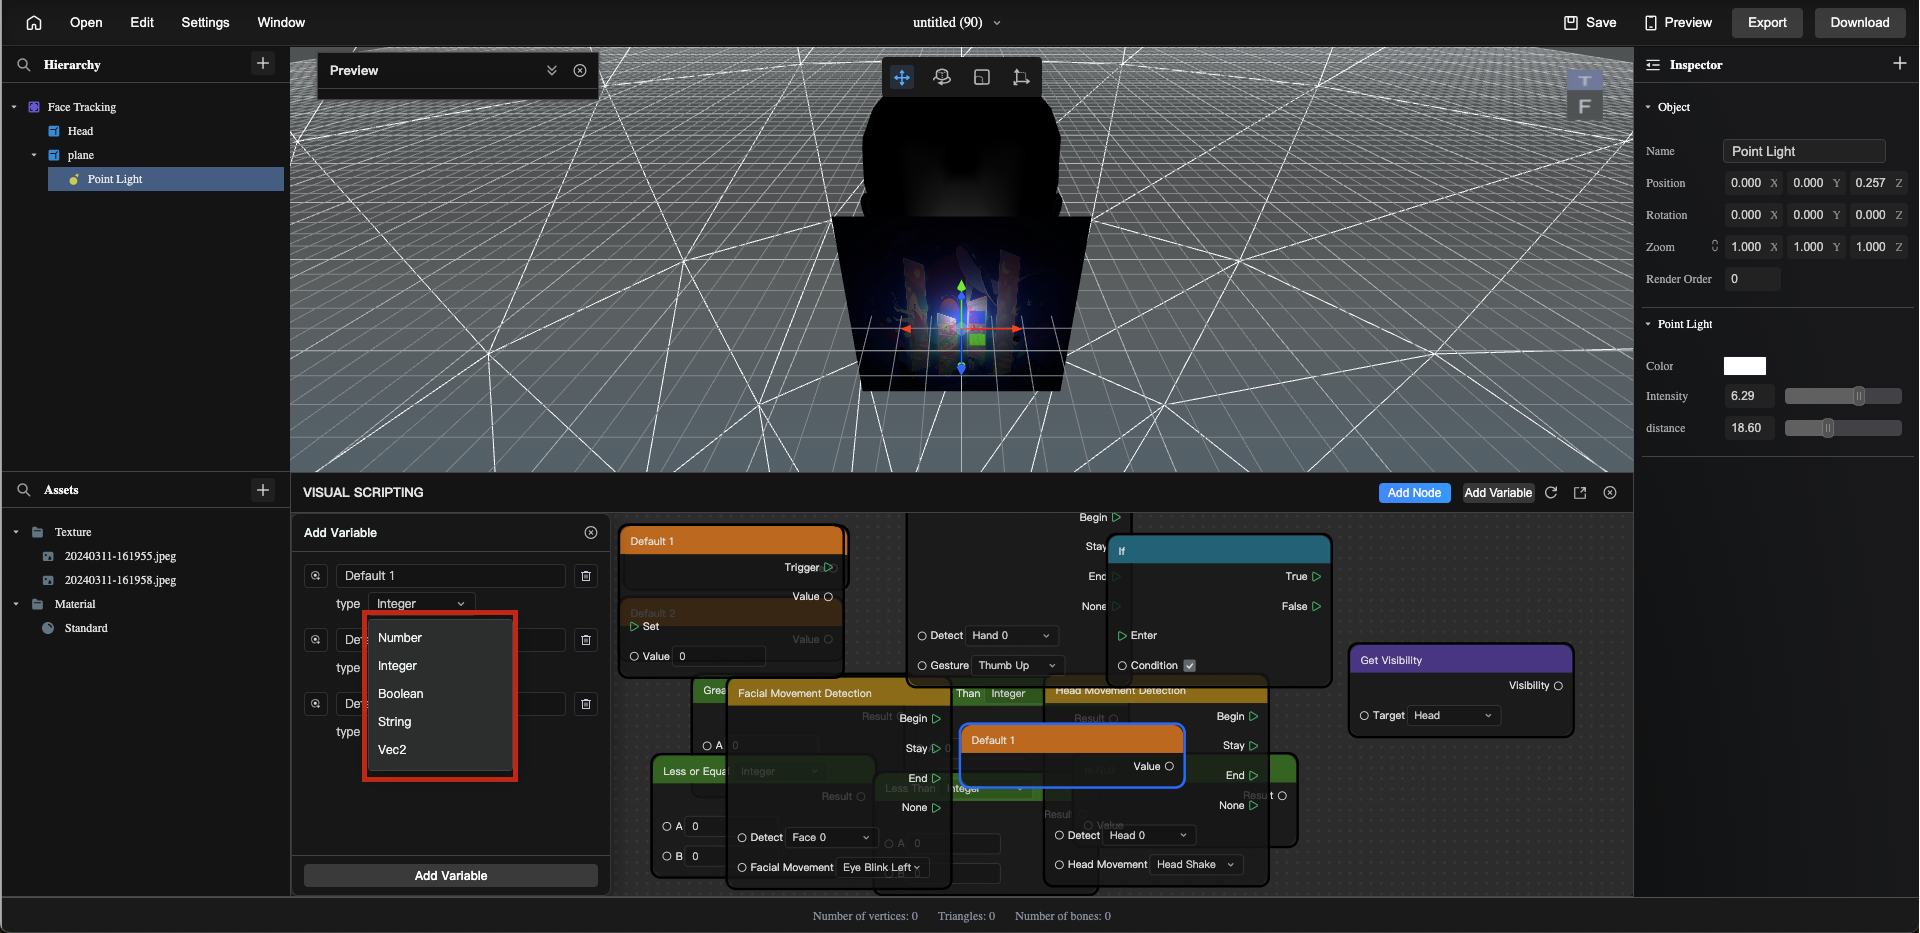Click the Value output port of selected Default 1 node
The image size is (1920, 933).
[x=1169, y=767]
